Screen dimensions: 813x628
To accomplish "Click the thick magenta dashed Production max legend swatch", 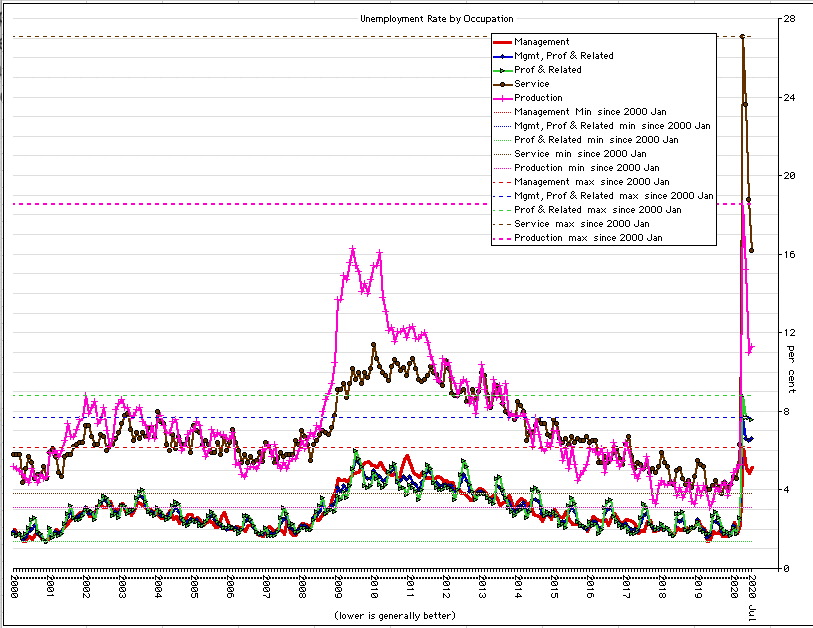I will (503, 238).
